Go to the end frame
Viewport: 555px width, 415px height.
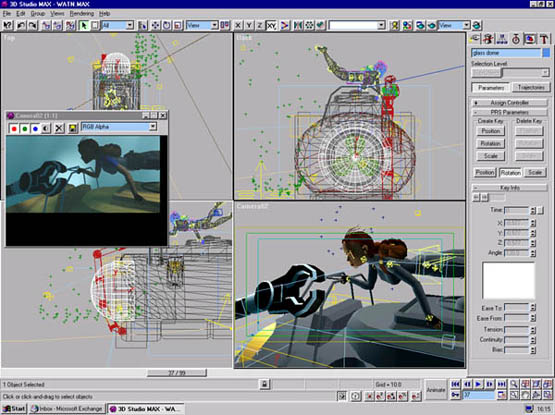[501, 384]
